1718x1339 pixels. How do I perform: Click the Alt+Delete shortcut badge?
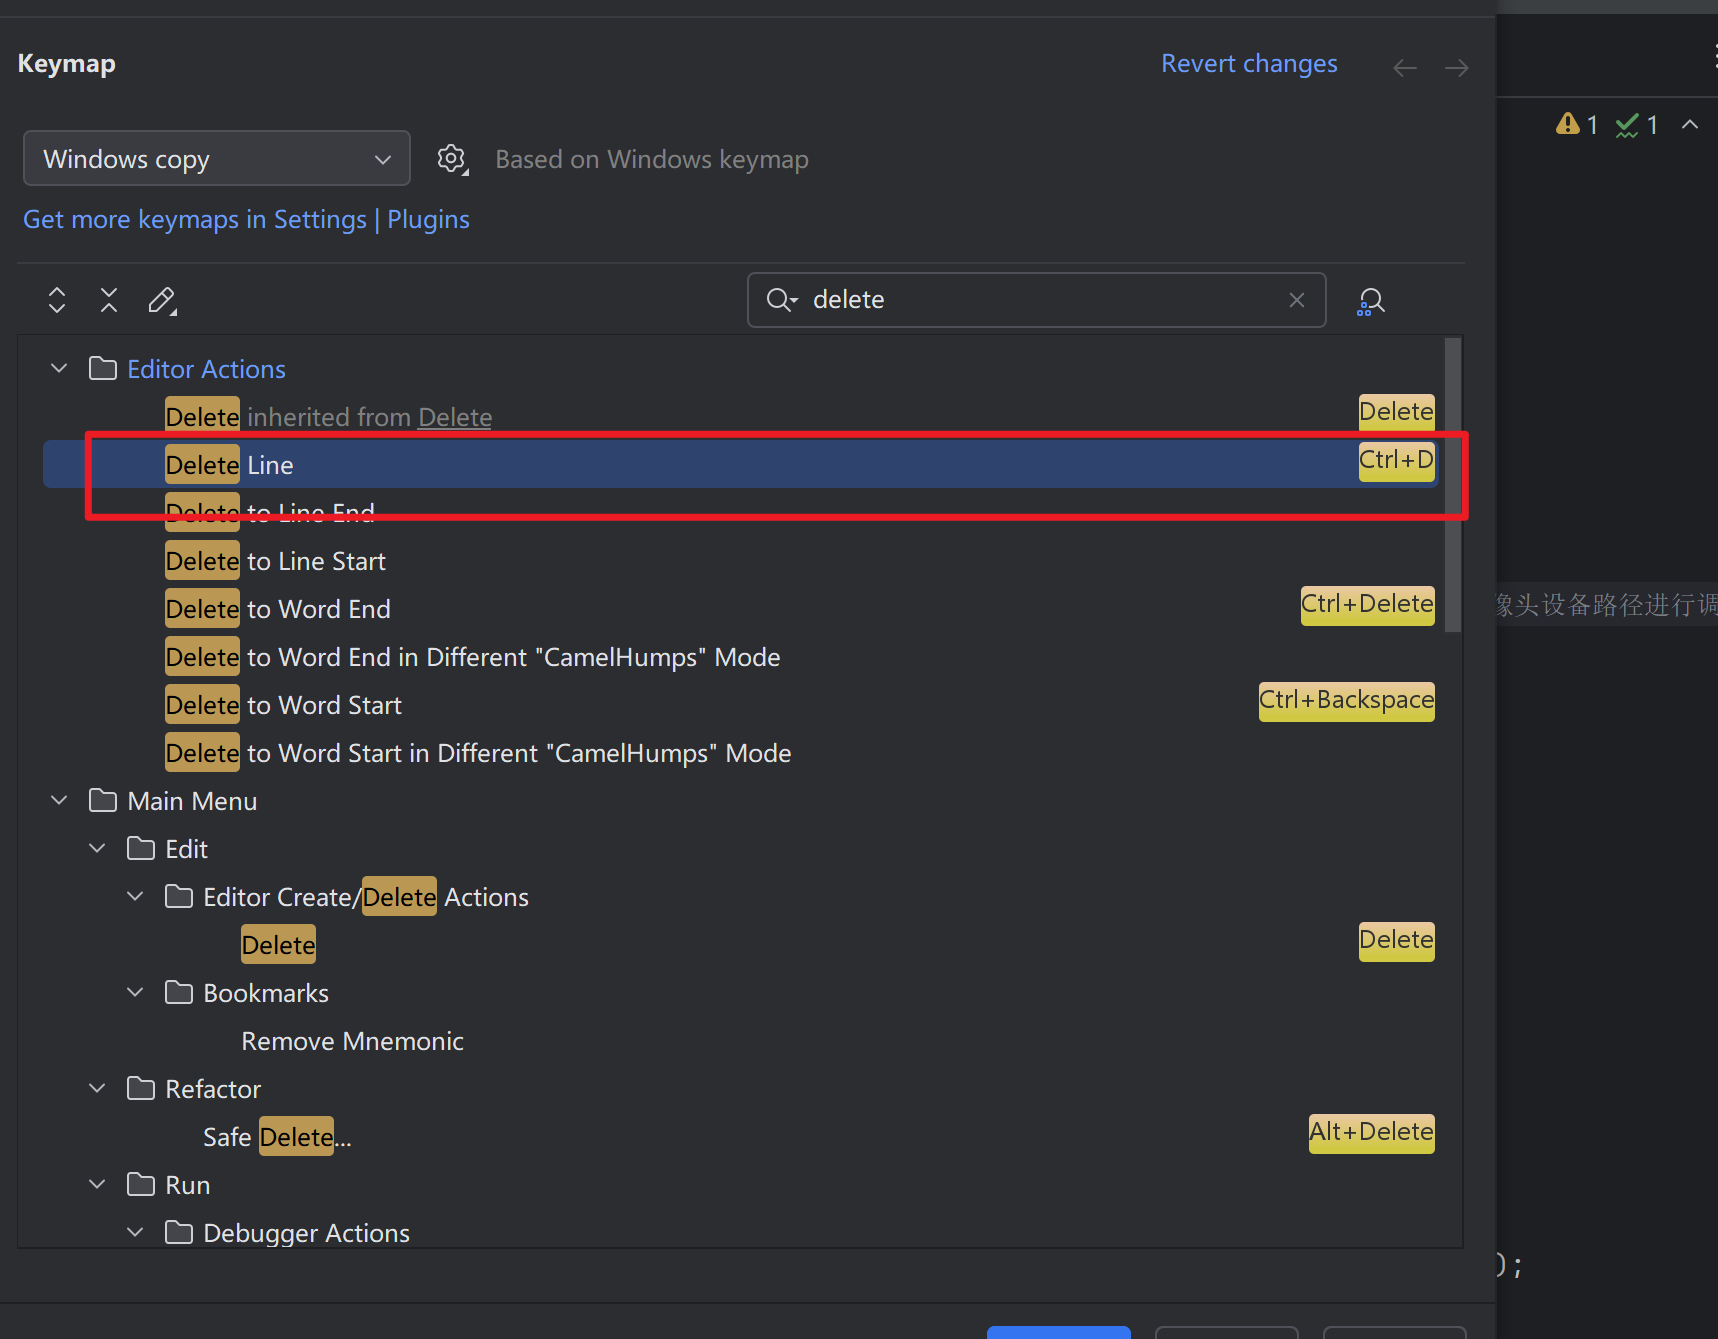[1371, 1133]
